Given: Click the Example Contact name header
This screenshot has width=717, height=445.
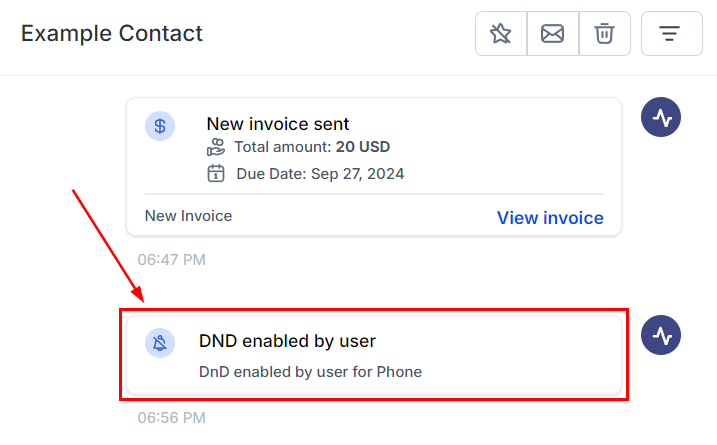Looking at the screenshot, I should click(112, 33).
